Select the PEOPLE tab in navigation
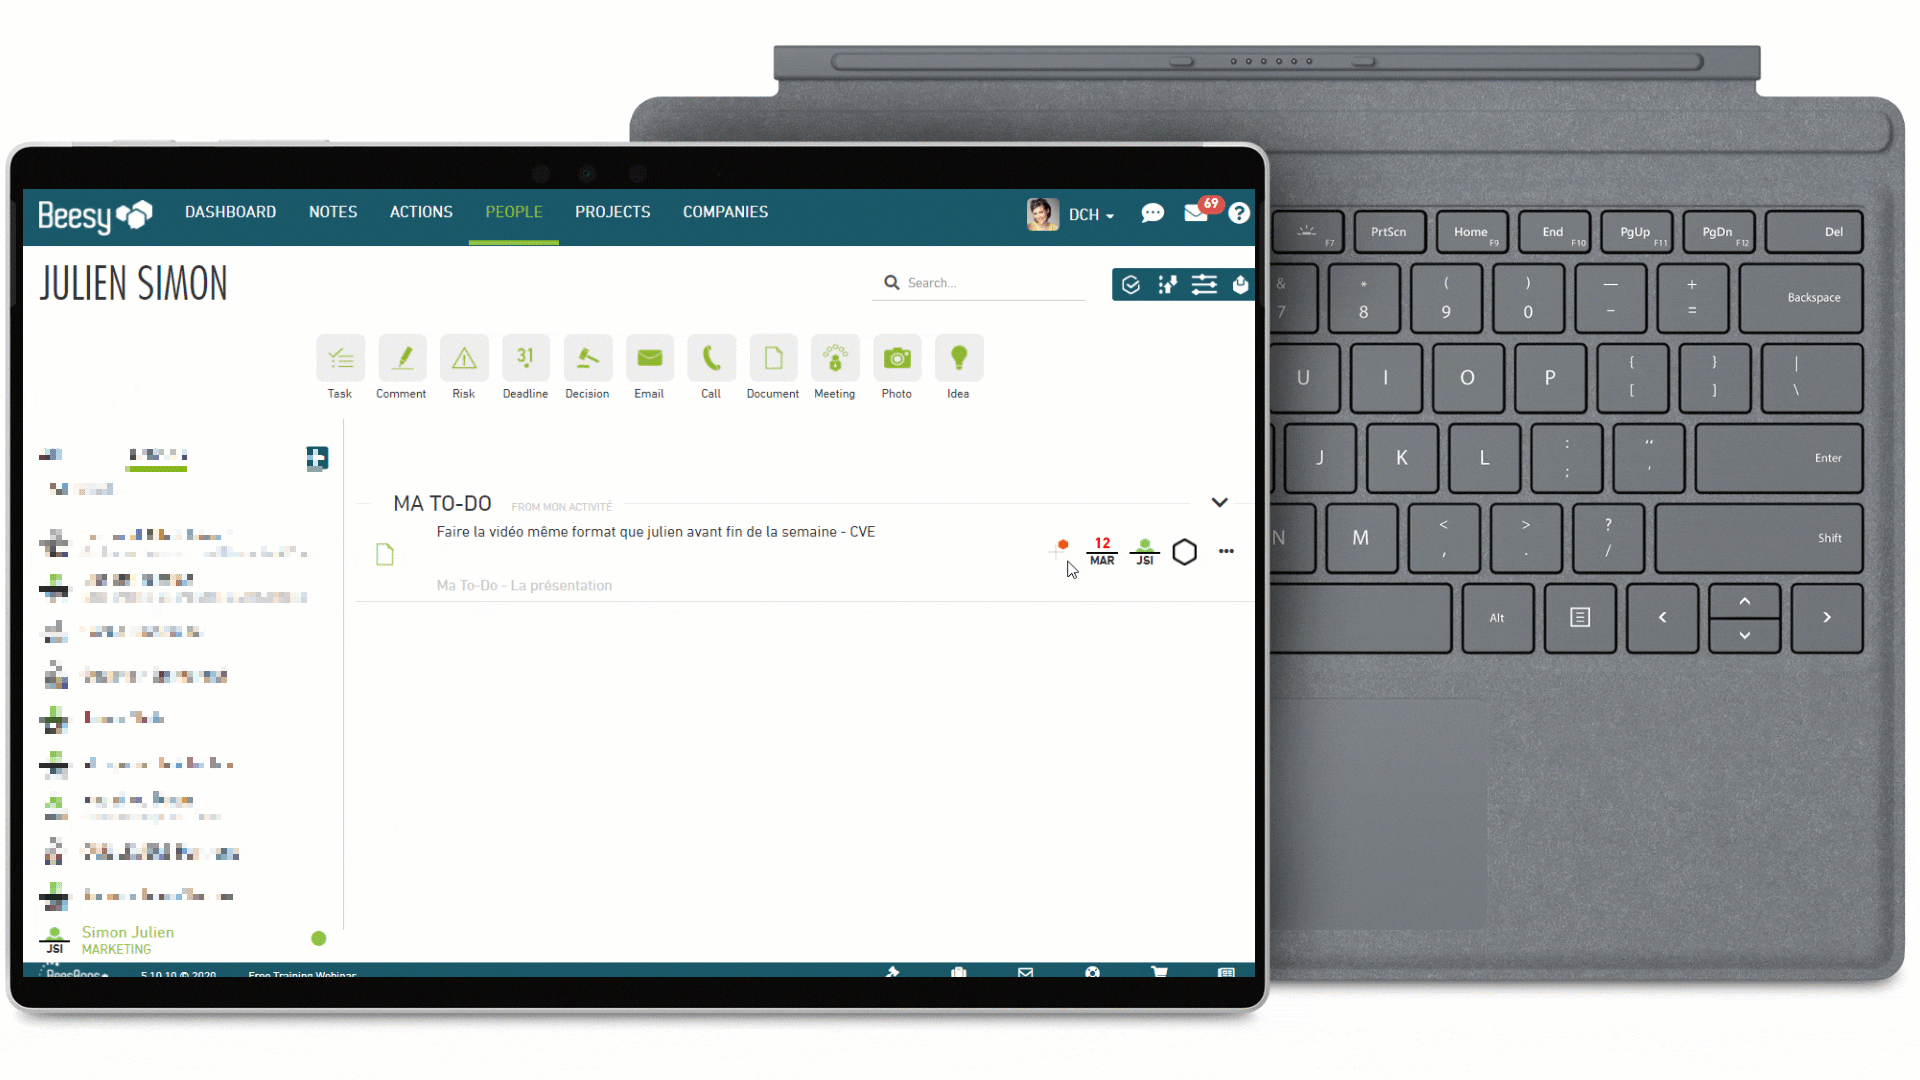The image size is (1920, 1080). click(x=514, y=212)
